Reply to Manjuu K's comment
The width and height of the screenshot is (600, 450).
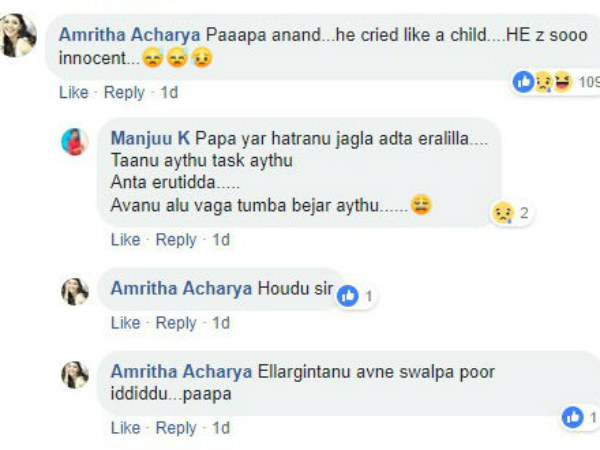[x=176, y=239]
